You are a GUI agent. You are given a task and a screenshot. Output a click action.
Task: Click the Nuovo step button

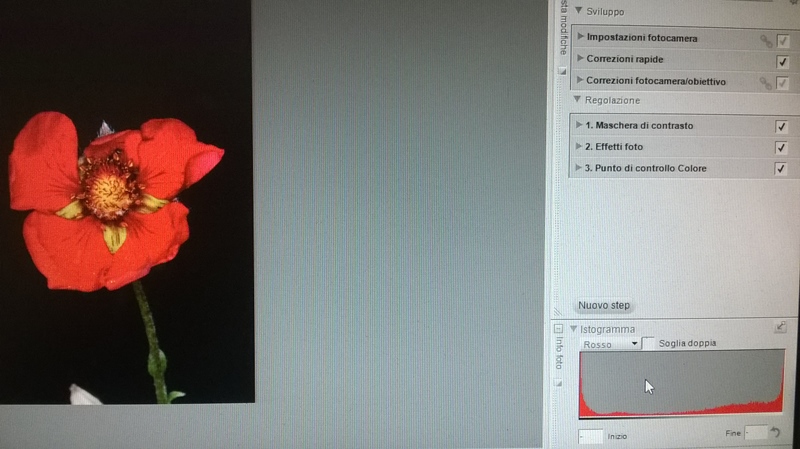click(604, 305)
